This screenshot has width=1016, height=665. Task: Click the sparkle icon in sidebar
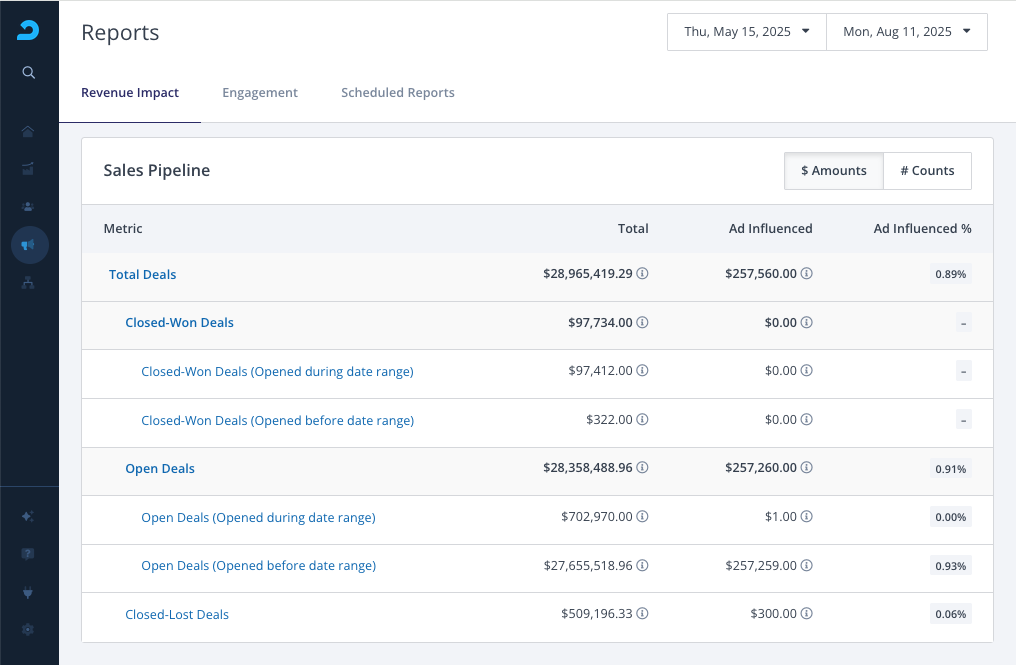tap(28, 516)
